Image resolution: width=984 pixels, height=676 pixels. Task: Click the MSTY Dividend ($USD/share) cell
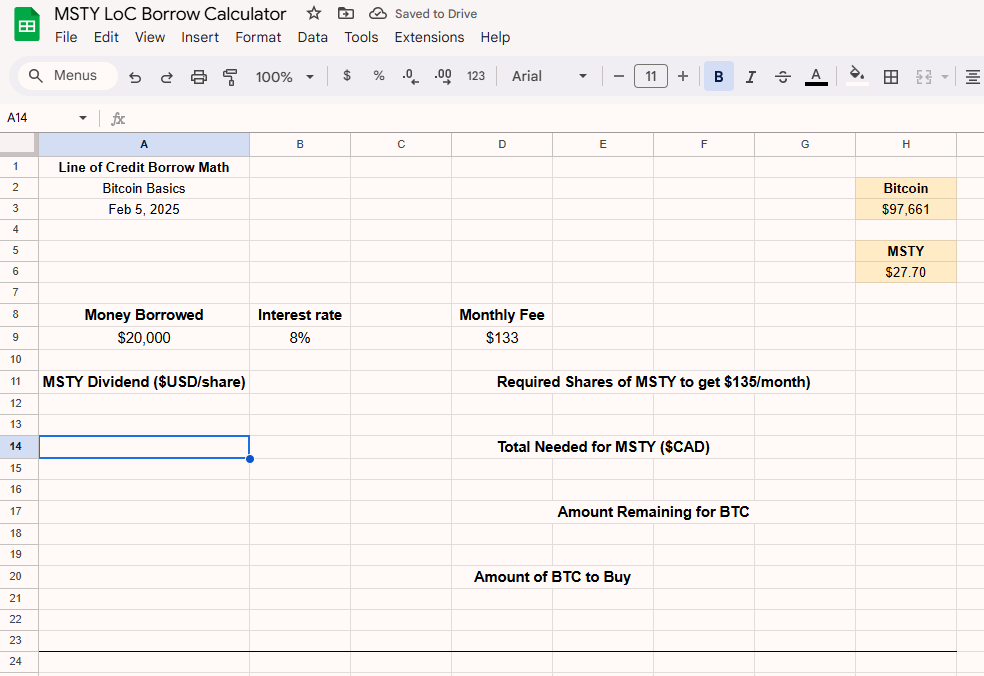[144, 382]
